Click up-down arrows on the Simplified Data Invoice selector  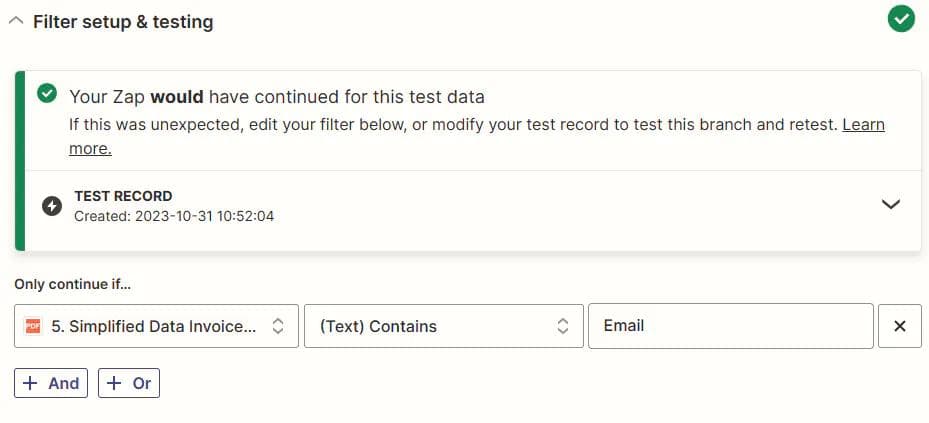coord(278,326)
